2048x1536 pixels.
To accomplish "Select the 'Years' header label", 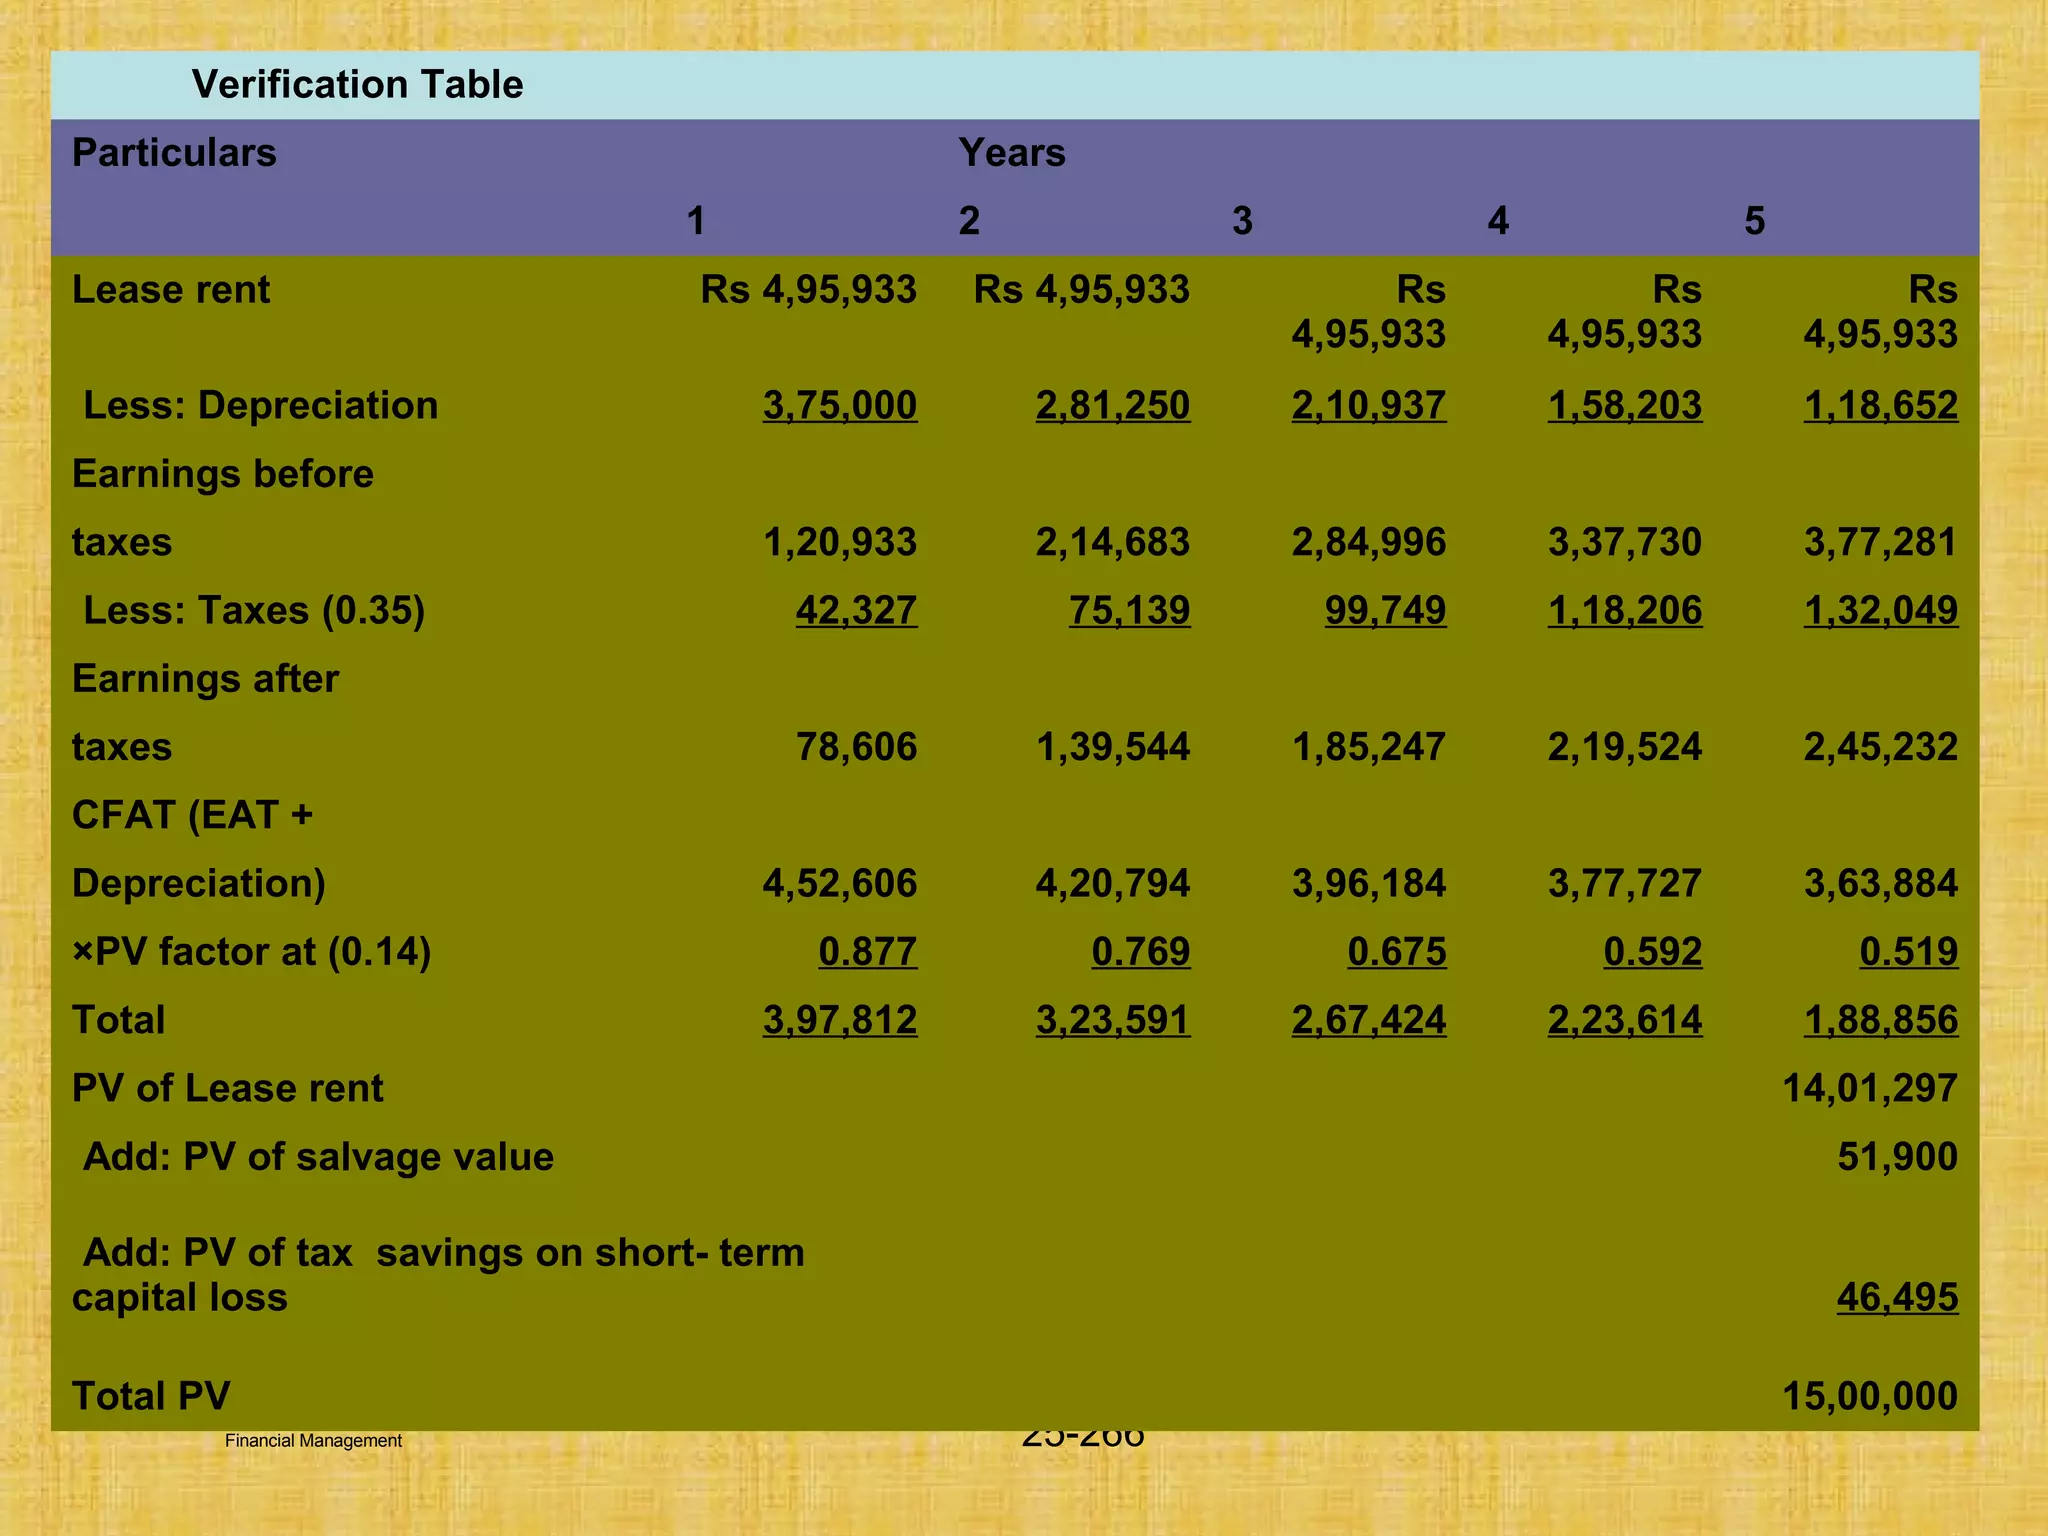I will point(1012,152).
